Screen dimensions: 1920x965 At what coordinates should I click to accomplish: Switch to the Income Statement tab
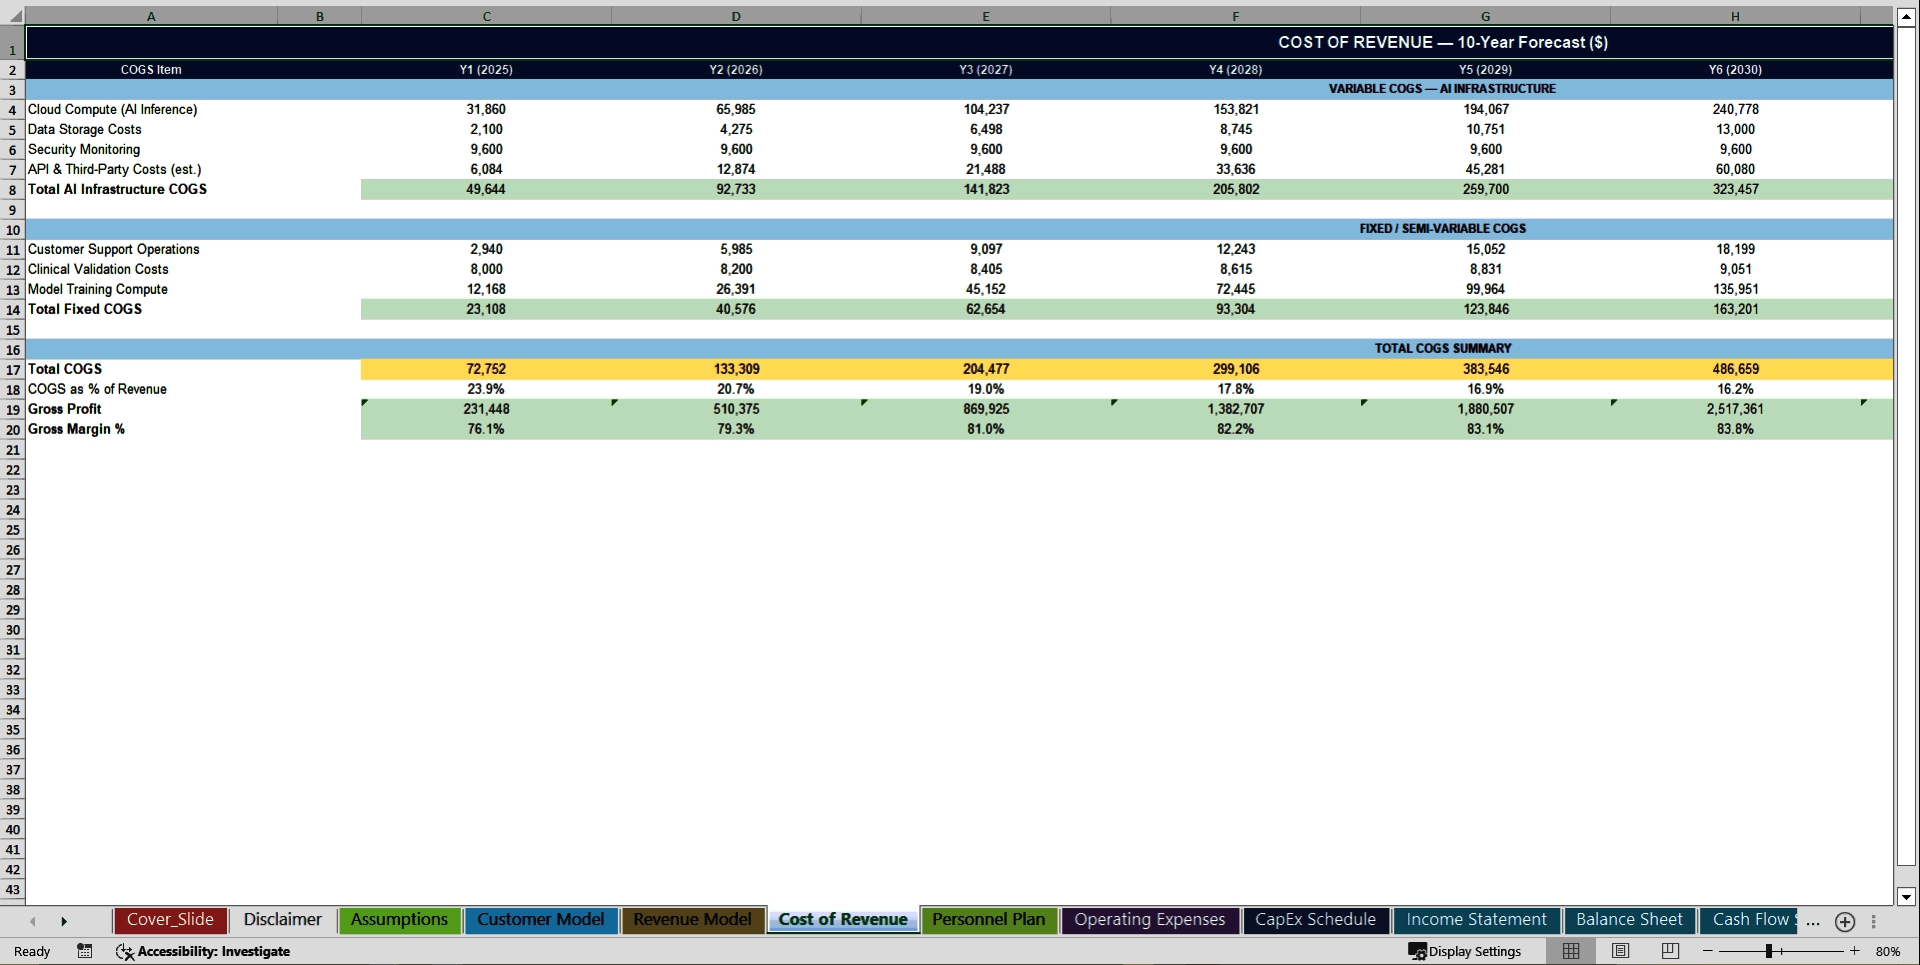coord(1476,920)
